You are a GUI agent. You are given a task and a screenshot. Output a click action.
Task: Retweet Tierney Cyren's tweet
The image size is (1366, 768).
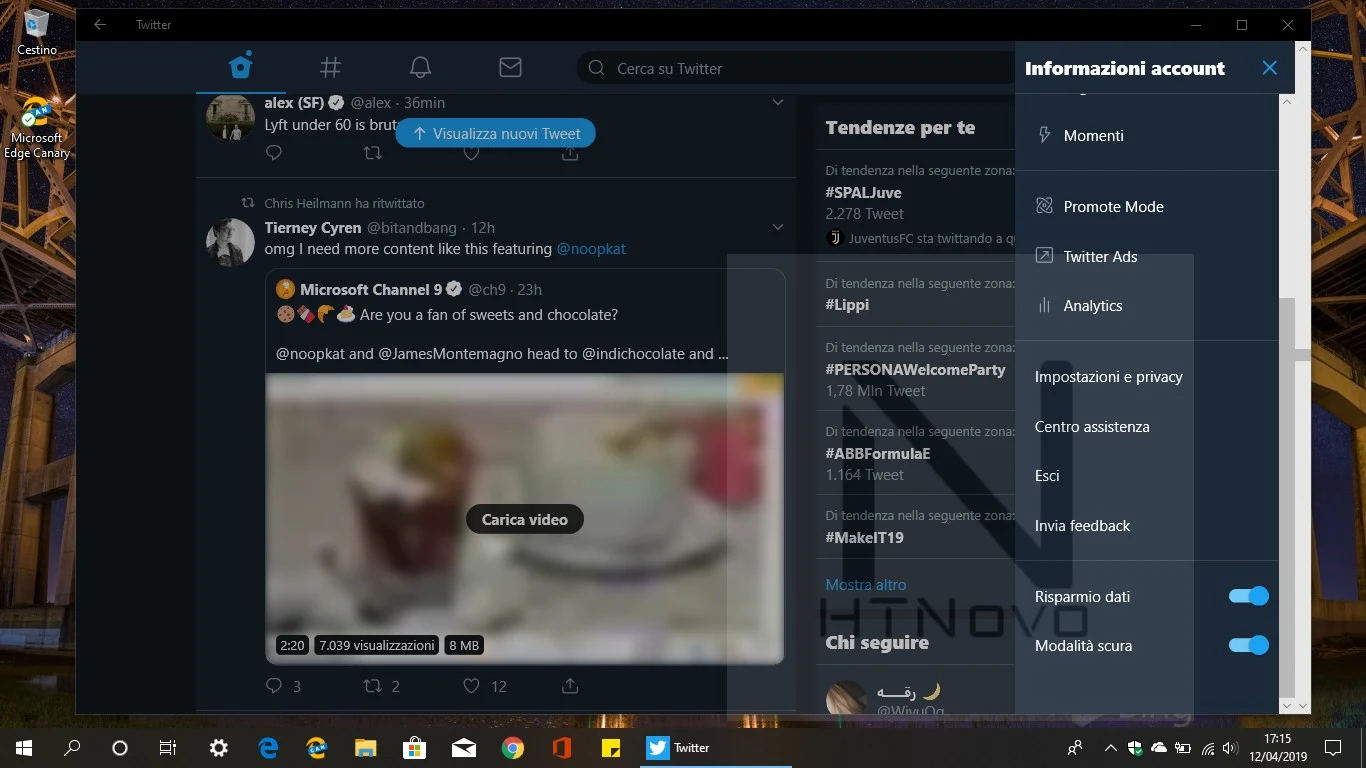click(372, 686)
